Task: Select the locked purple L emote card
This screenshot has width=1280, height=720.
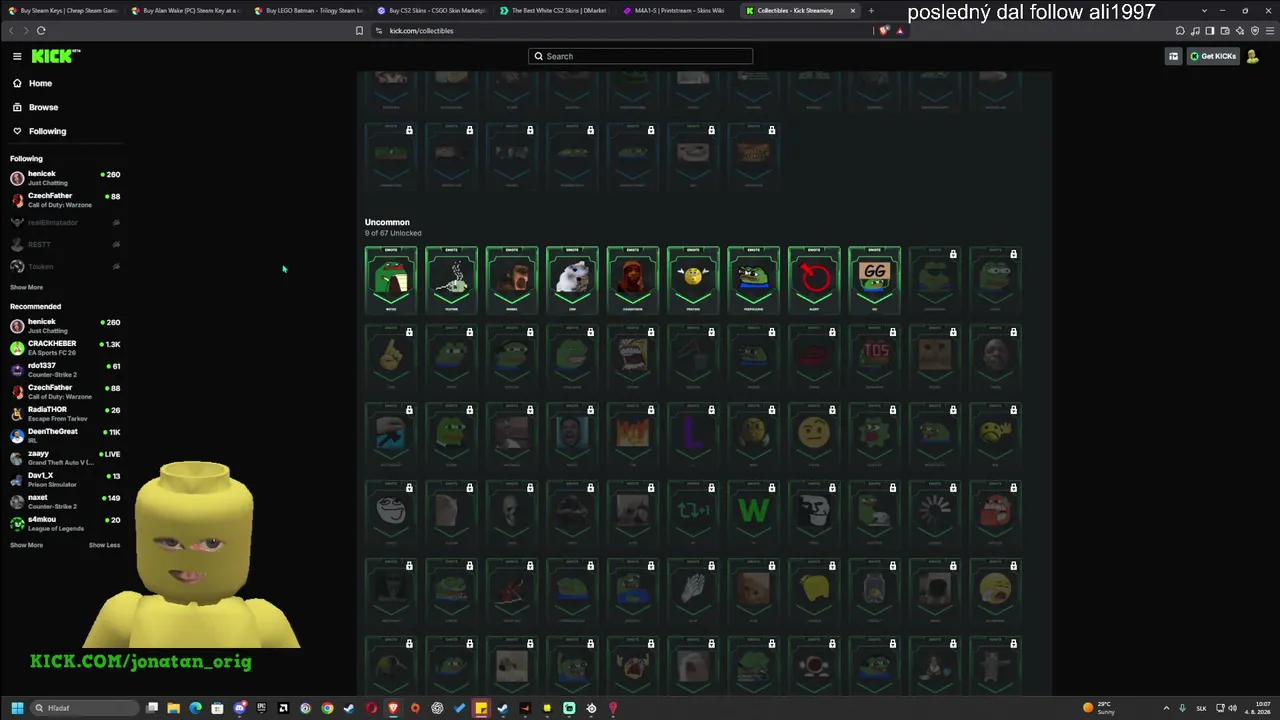Action: pos(693,435)
